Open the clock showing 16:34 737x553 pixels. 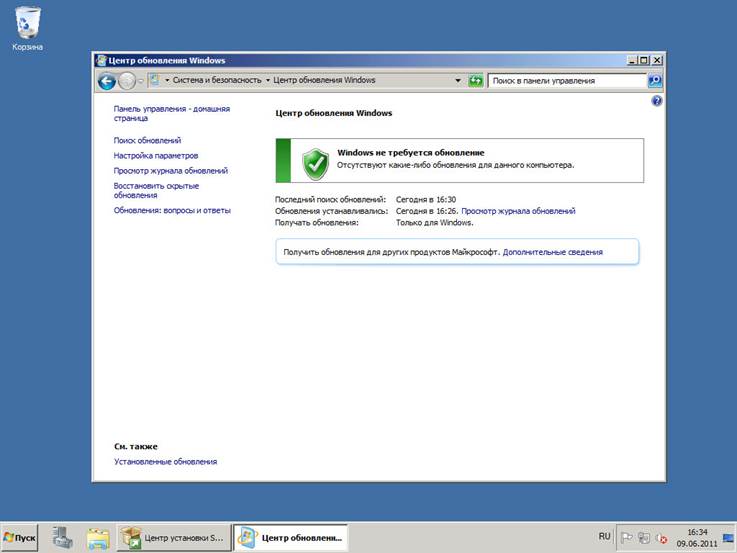point(697,537)
